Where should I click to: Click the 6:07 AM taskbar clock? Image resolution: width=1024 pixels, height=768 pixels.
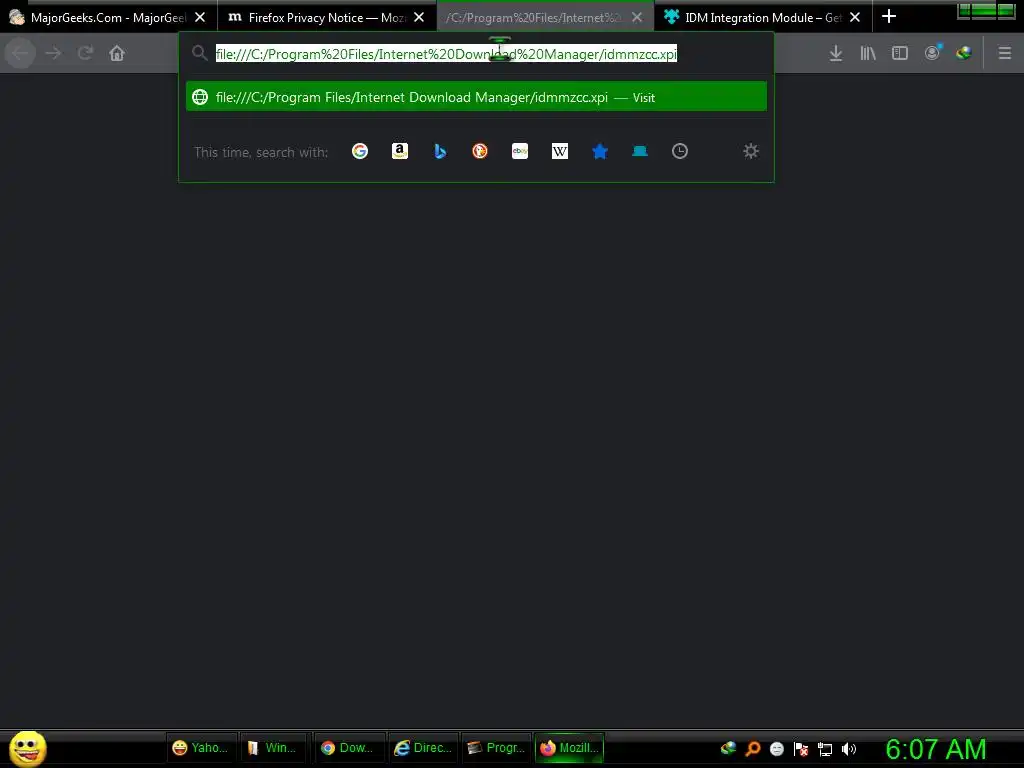(936, 749)
